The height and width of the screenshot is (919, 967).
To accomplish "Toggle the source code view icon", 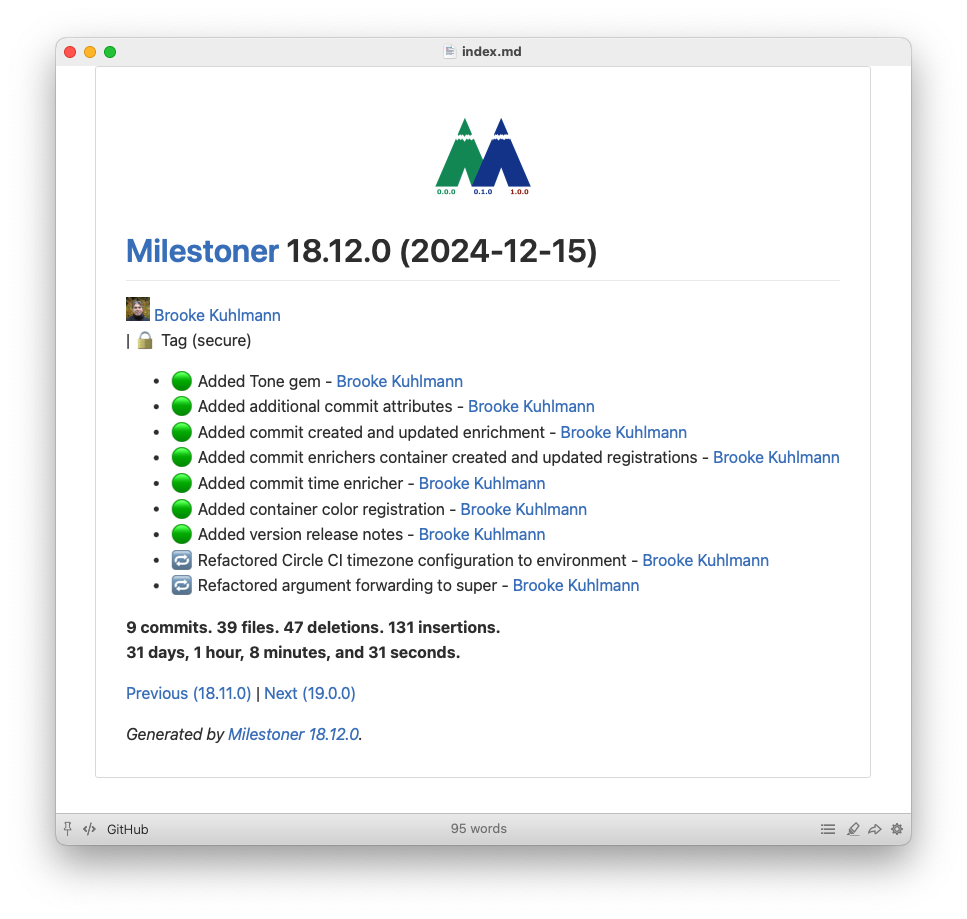I will tap(89, 829).
